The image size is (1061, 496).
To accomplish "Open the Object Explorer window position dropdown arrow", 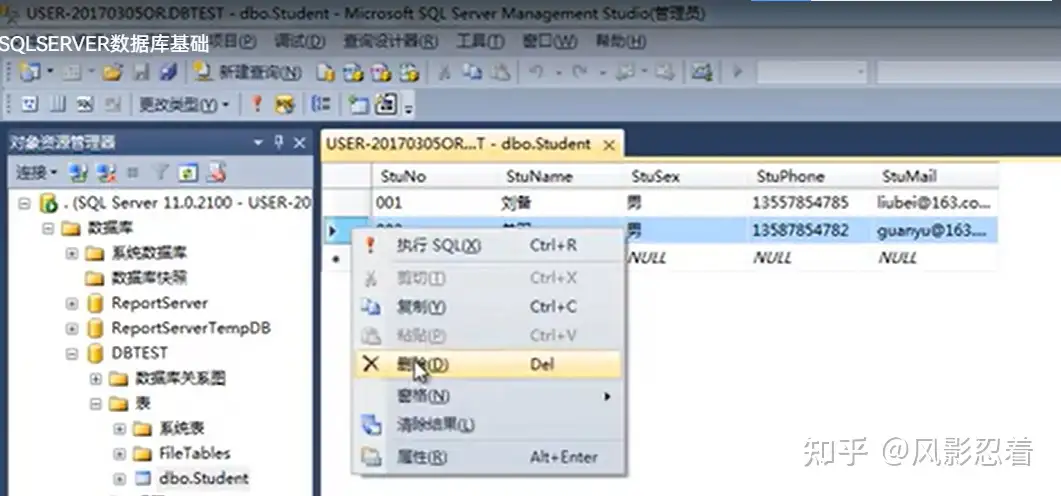I will click(258, 143).
